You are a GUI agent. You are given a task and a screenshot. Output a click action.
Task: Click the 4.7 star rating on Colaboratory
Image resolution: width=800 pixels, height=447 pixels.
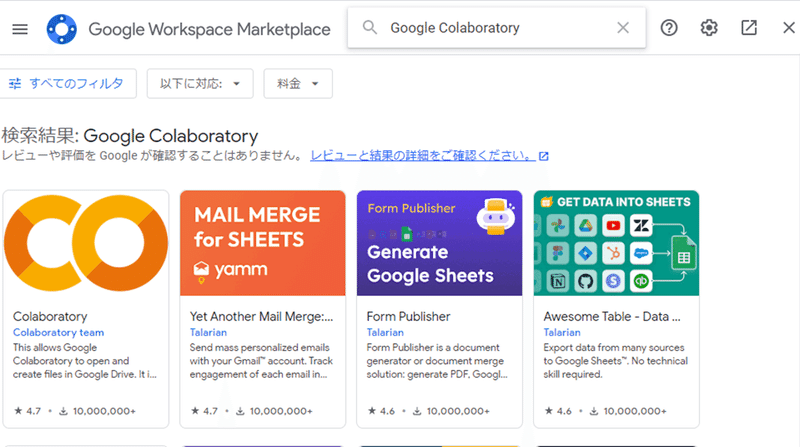coord(28,411)
